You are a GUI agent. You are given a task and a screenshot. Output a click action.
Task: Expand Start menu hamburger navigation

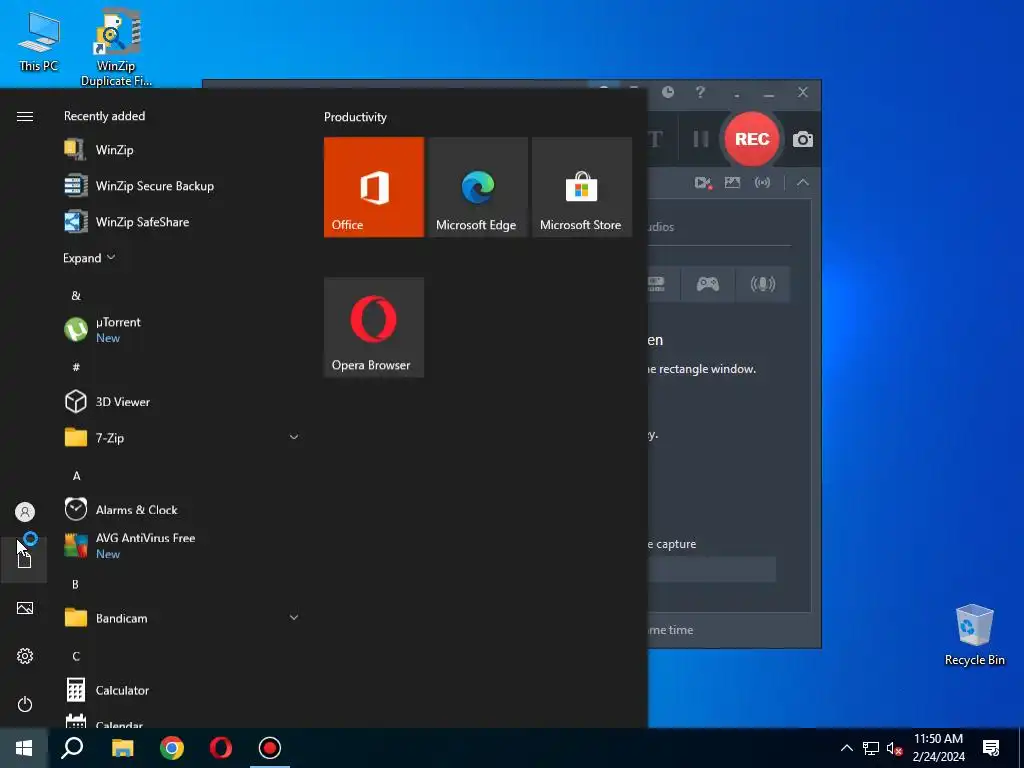pyautogui.click(x=25, y=116)
